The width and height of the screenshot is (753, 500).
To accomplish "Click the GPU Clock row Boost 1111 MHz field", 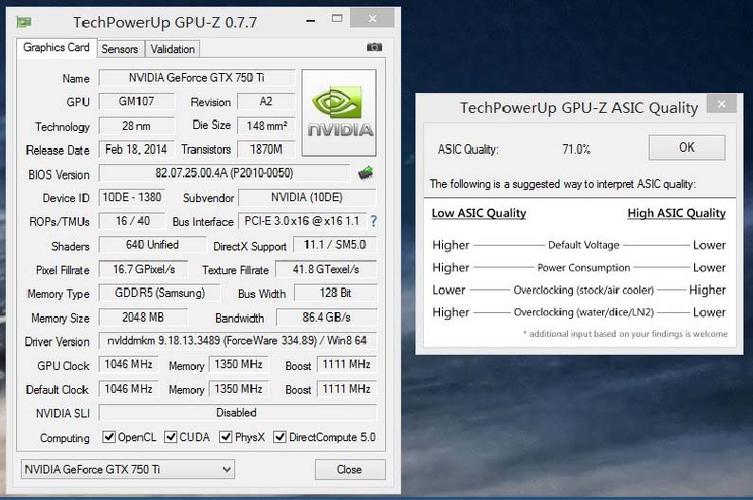I will tap(347, 365).
